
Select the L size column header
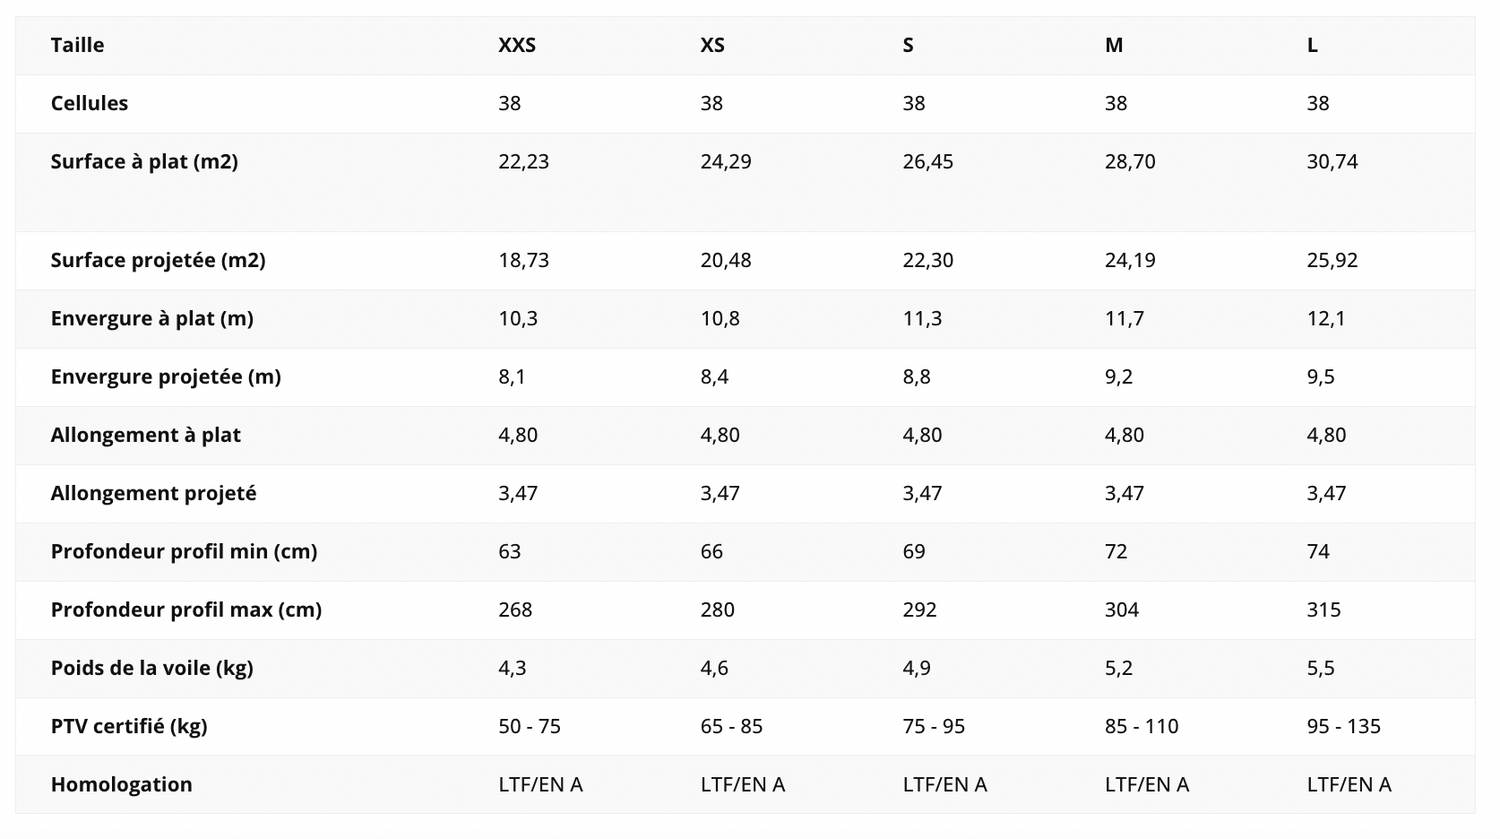coord(1312,45)
